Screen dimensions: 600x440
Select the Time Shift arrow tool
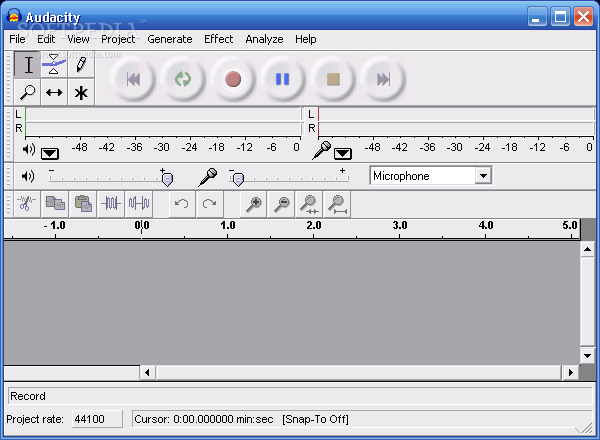(54, 92)
